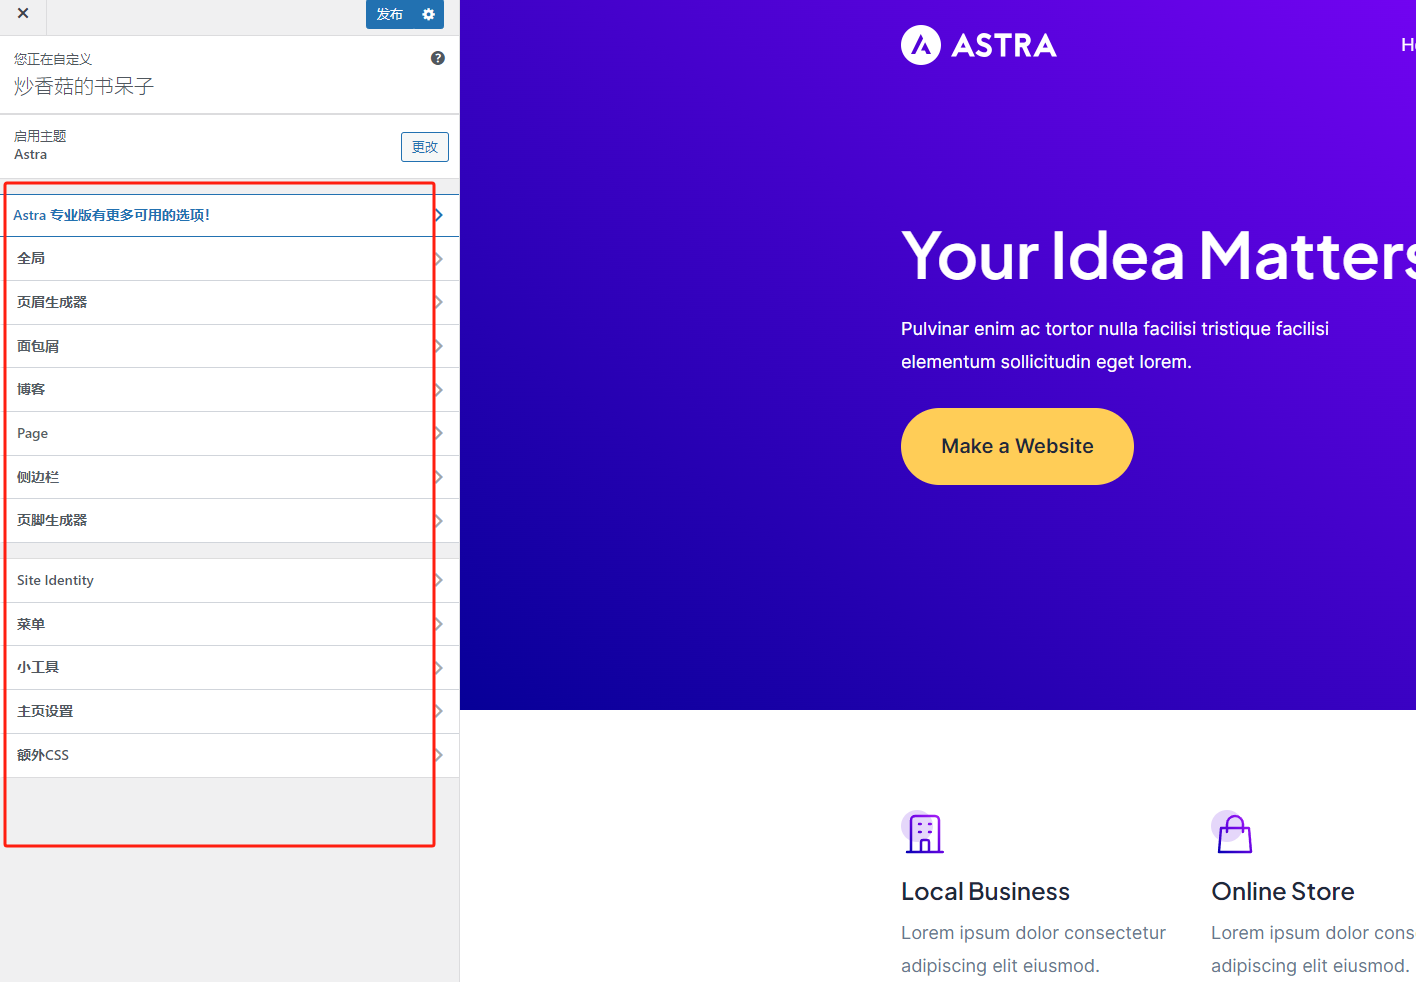Viewport: 1416px width, 982px height.
Task: Click the Local Business building icon
Action: click(x=923, y=832)
